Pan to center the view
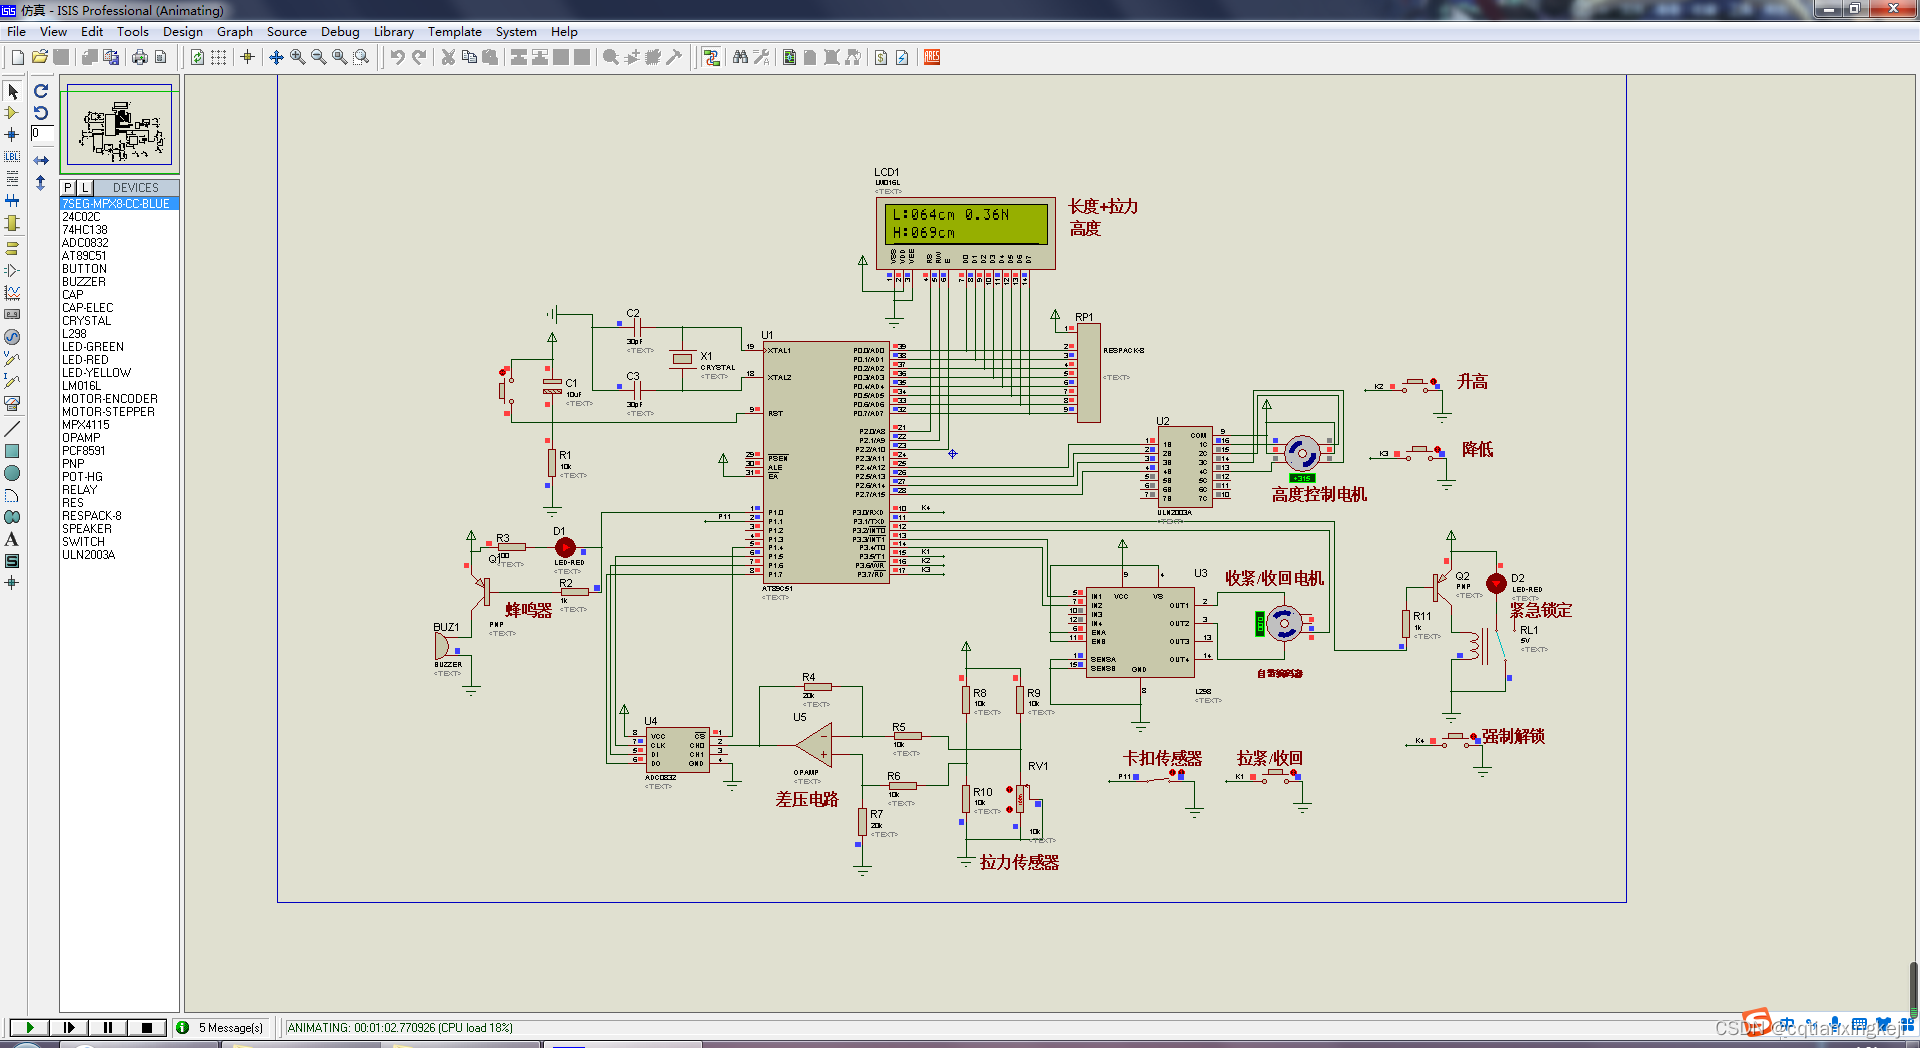1920x1048 pixels. coord(276,57)
